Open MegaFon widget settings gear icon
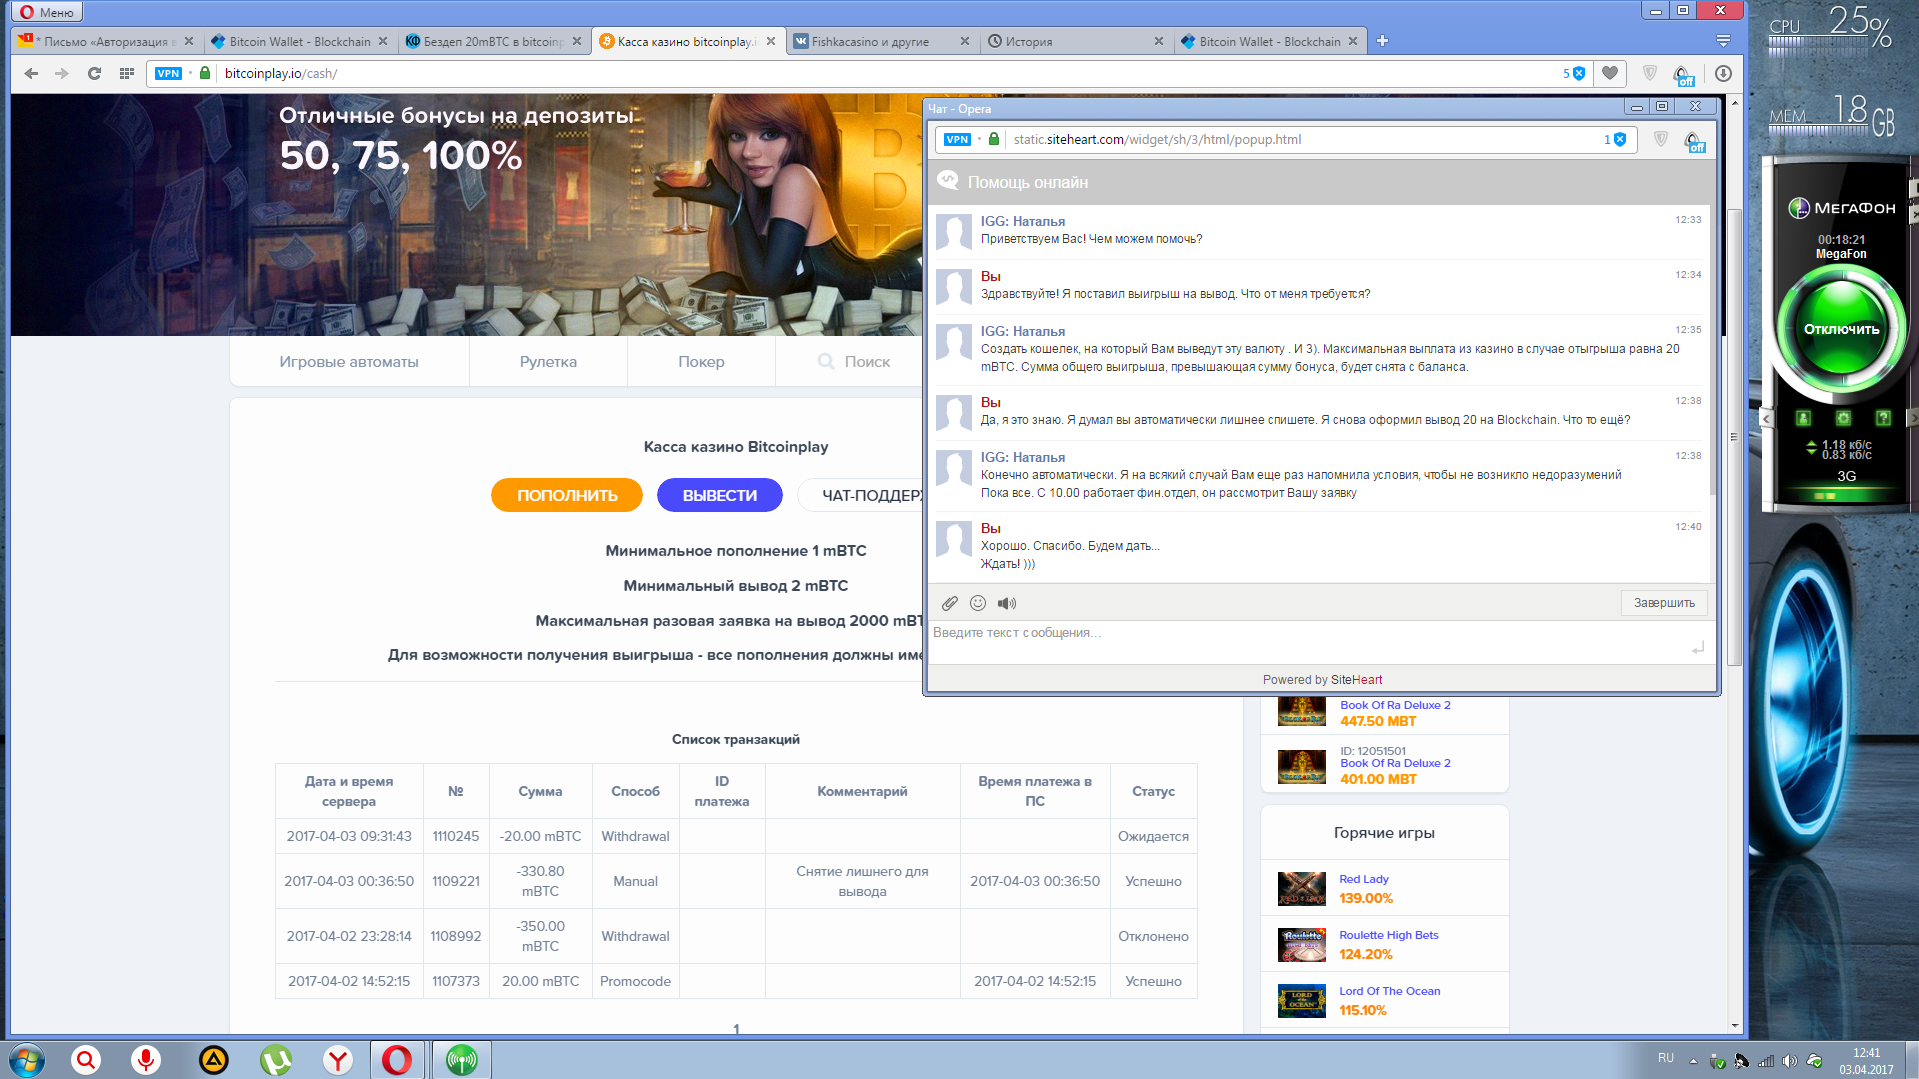The height and width of the screenshot is (1079, 1919). [1843, 418]
